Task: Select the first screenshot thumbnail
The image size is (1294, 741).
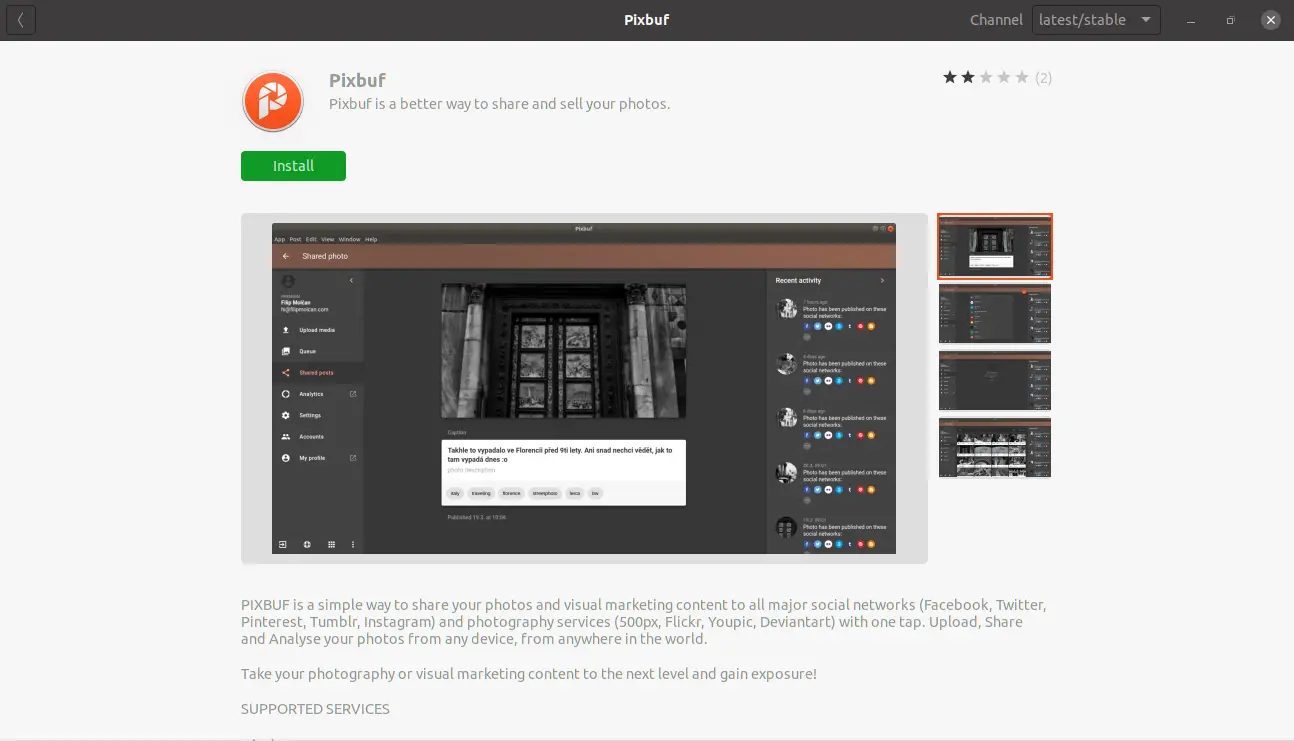Action: coord(995,246)
